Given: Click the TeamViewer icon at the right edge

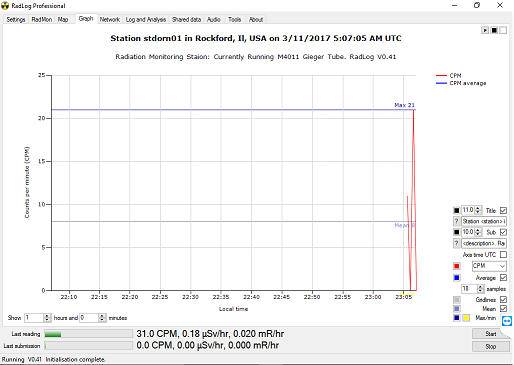Looking at the screenshot, I should tap(507, 321).
